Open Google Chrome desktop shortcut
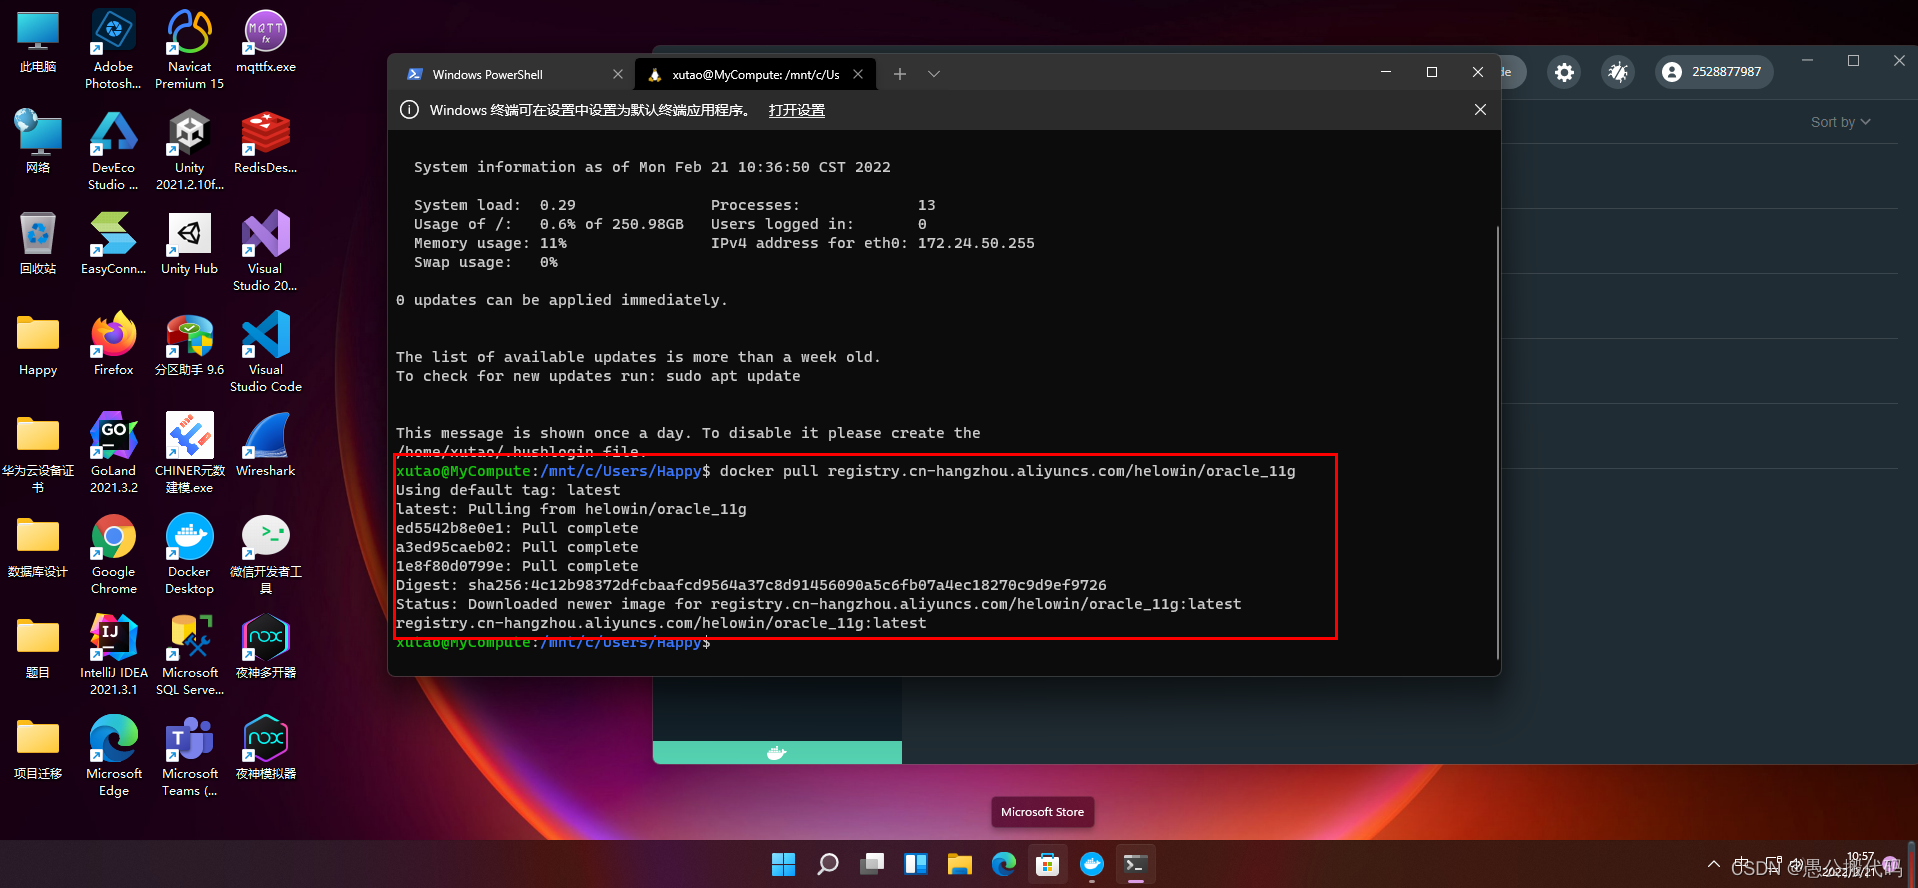The height and width of the screenshot is (888, 1918). click(113, 554)
